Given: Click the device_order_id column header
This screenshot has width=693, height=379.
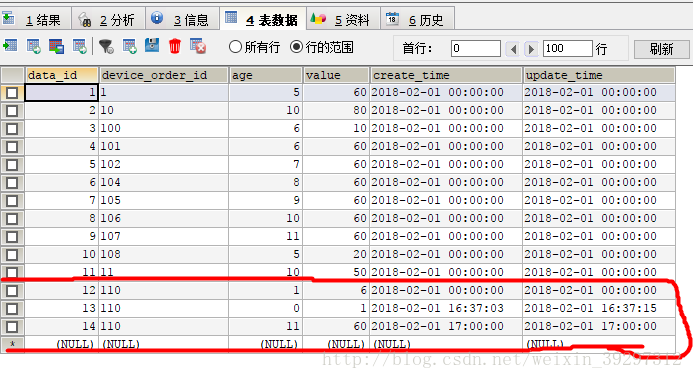Looking at the screenshot, I should point(164,75).
